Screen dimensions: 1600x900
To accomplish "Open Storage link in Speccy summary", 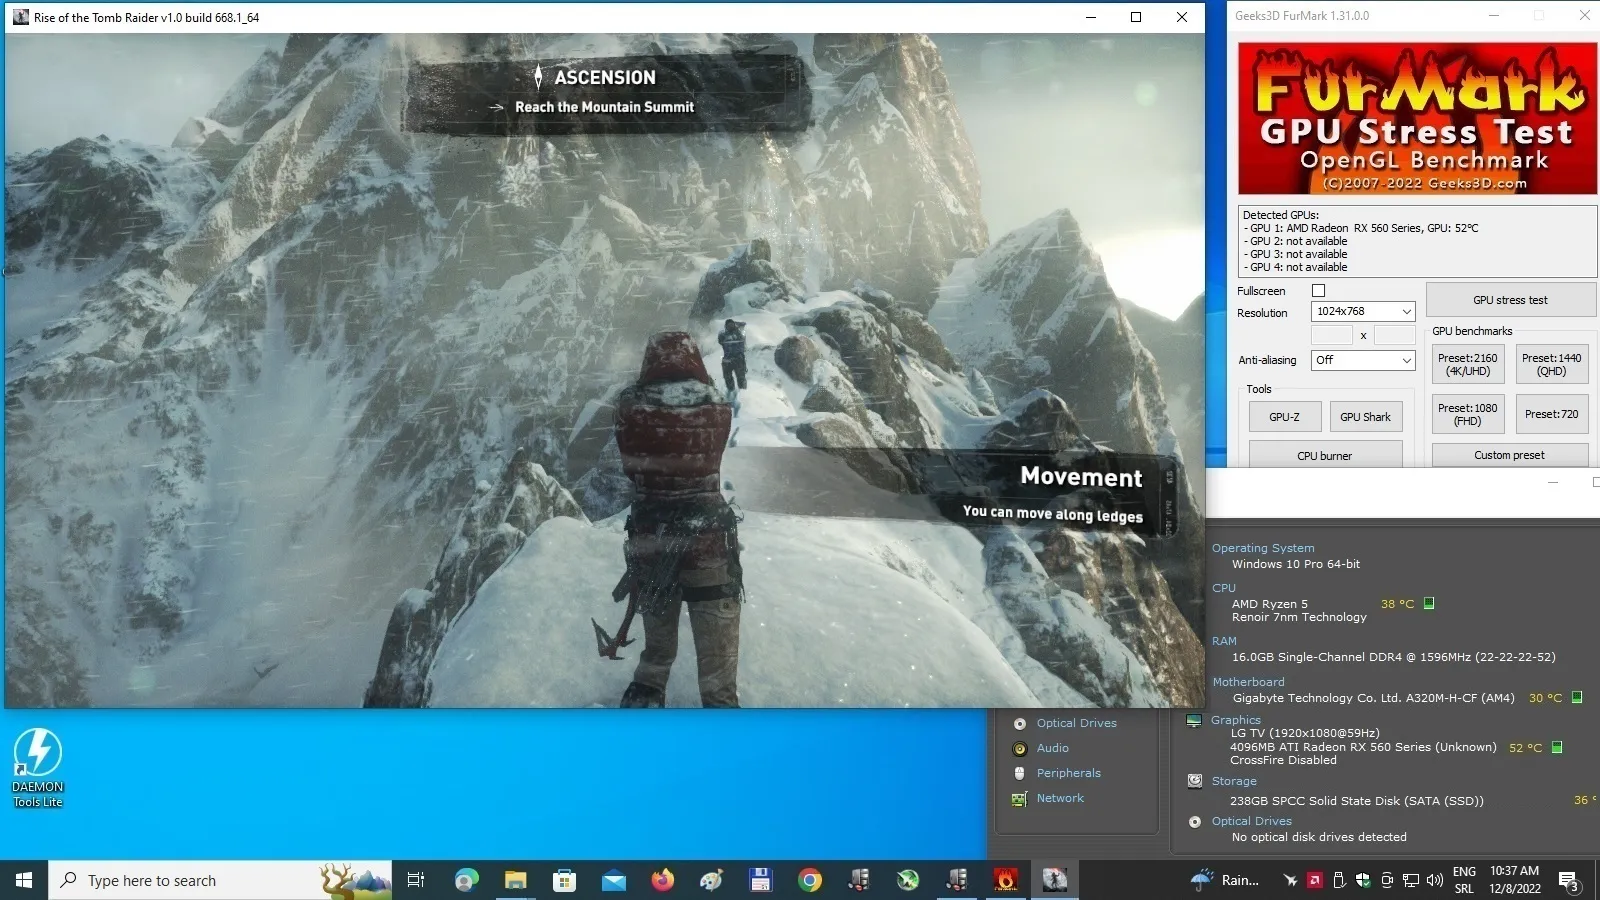I will point(1234,781).
